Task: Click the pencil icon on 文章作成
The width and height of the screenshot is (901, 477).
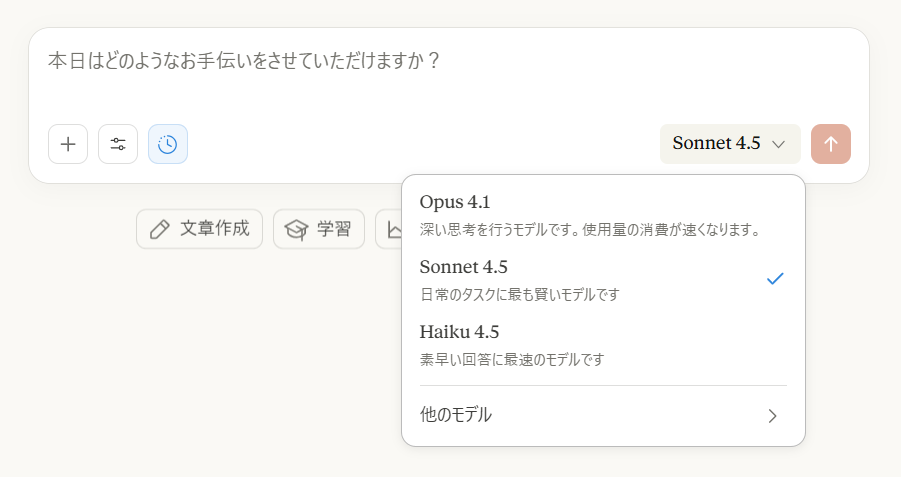Action: coord(160,229)
